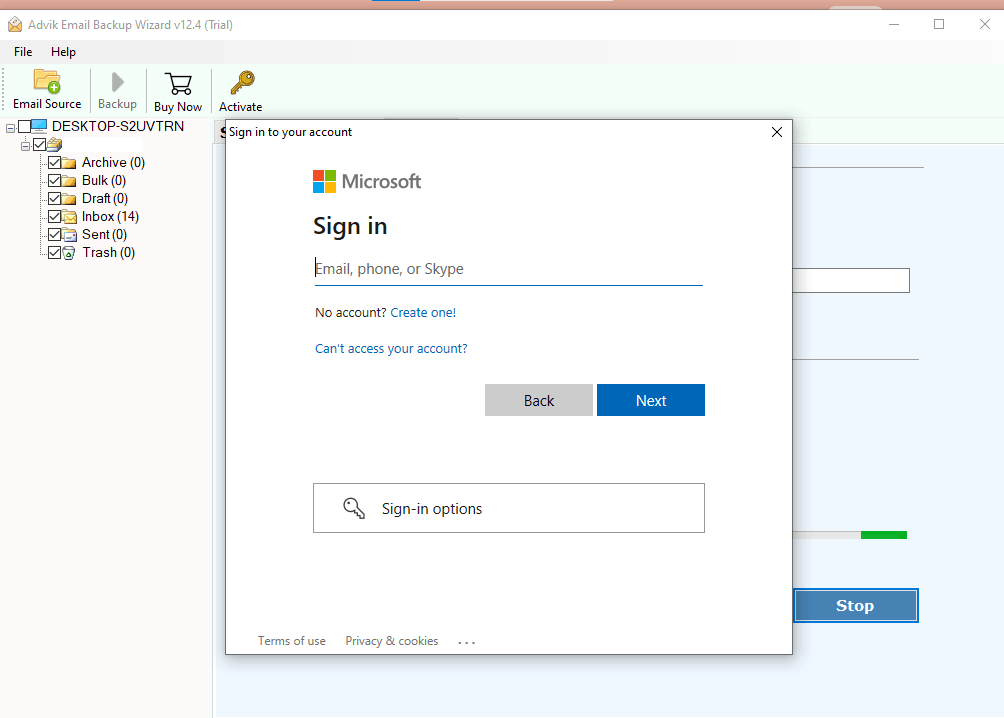Select the Inbox (14) folder label
This screenshot has width=1004, height=718.
tap(110, 216)
